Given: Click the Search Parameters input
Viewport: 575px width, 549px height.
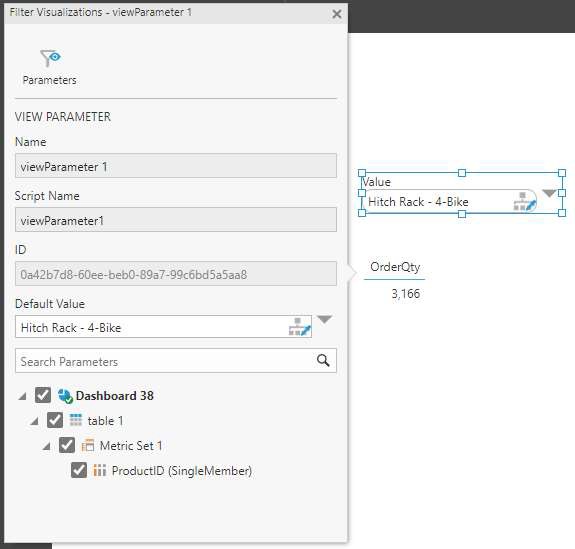Looking at the screenshot, I should 176,361.
